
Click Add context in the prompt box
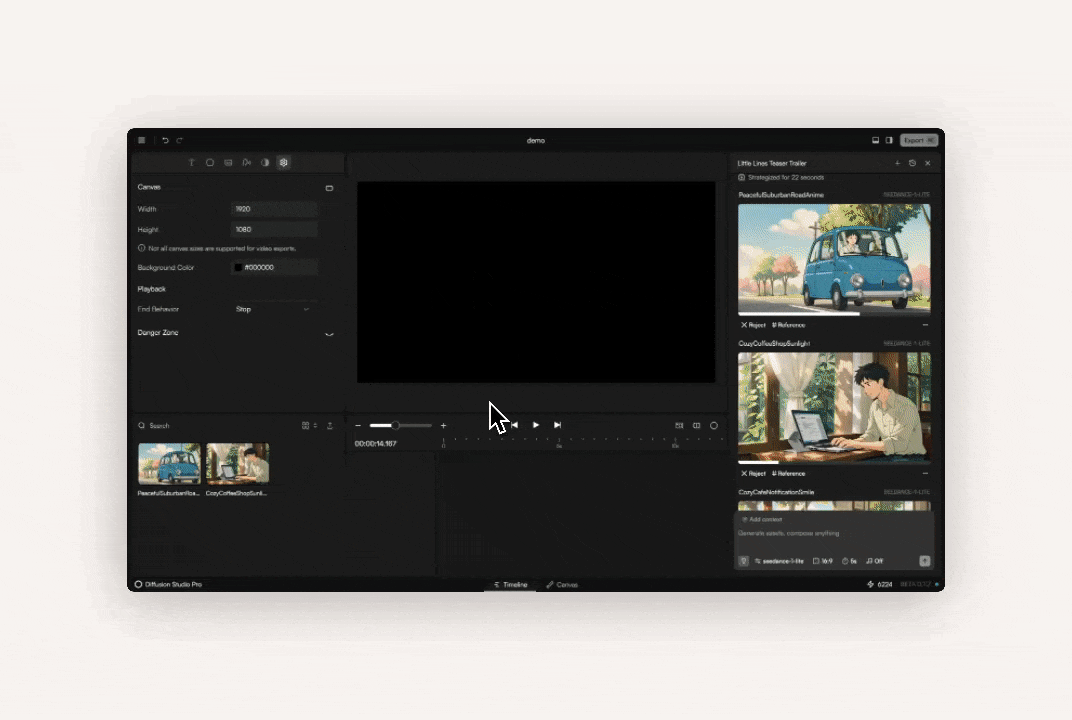coord(762,520)
